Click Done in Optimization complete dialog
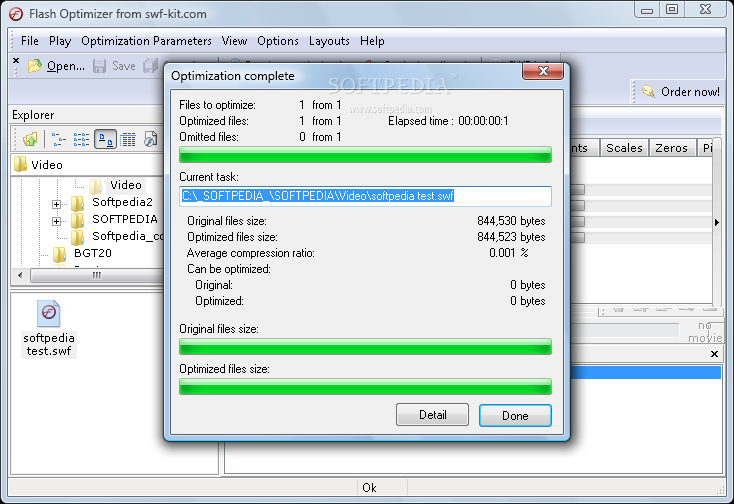The height and width of the screenshot is (504, 734). [515, 416]
